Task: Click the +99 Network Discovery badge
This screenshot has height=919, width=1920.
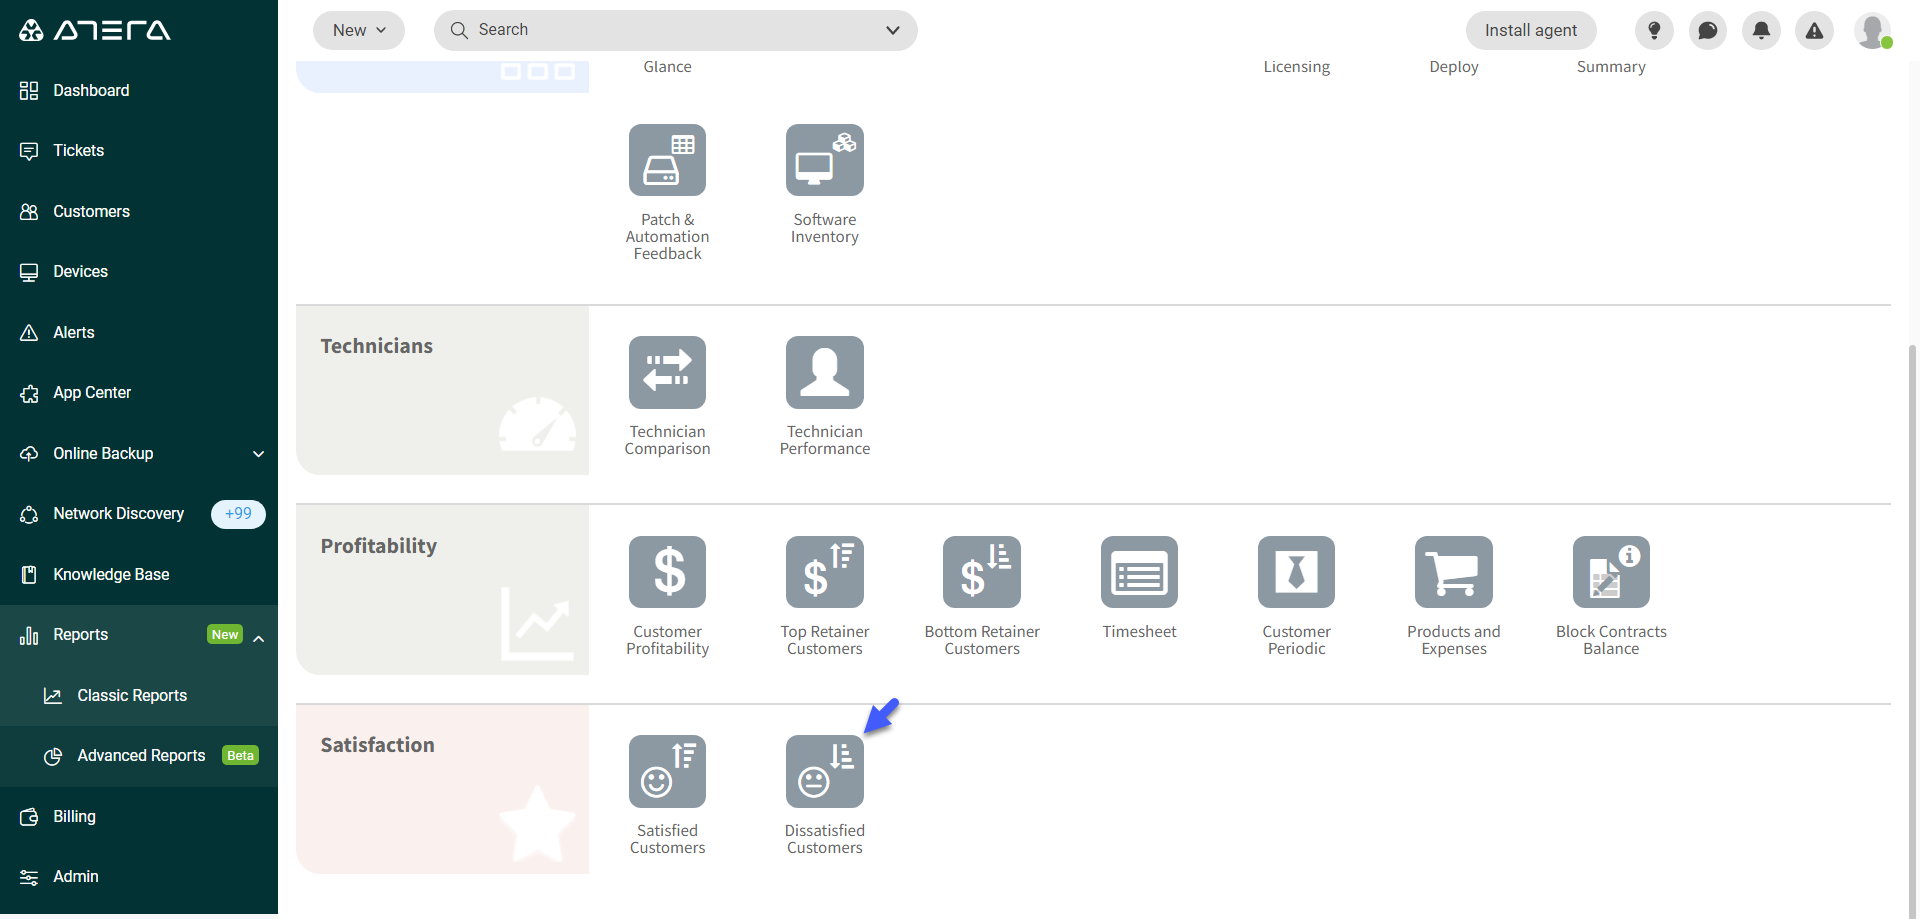Action: [x=238, y=514]
